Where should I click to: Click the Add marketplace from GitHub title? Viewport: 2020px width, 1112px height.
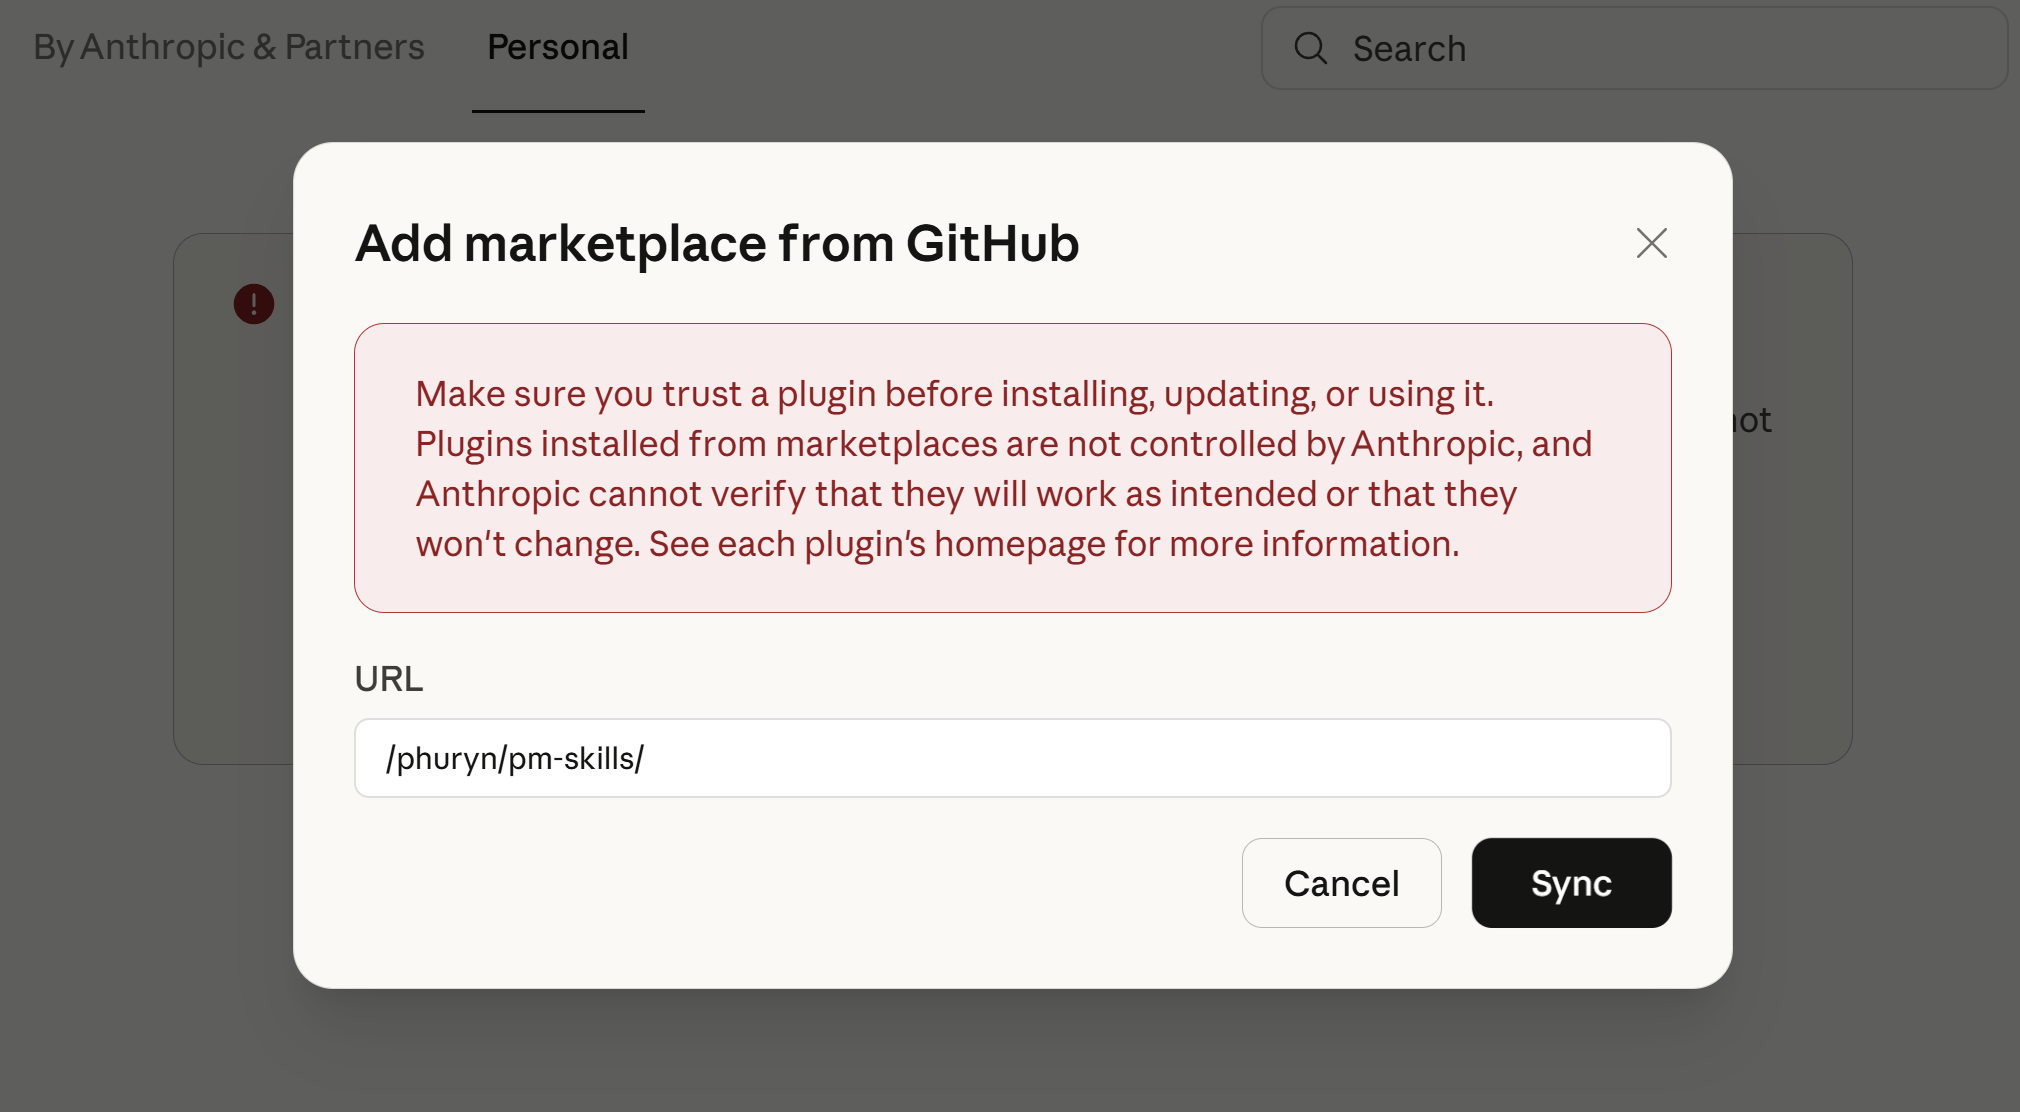coord(717,243)
